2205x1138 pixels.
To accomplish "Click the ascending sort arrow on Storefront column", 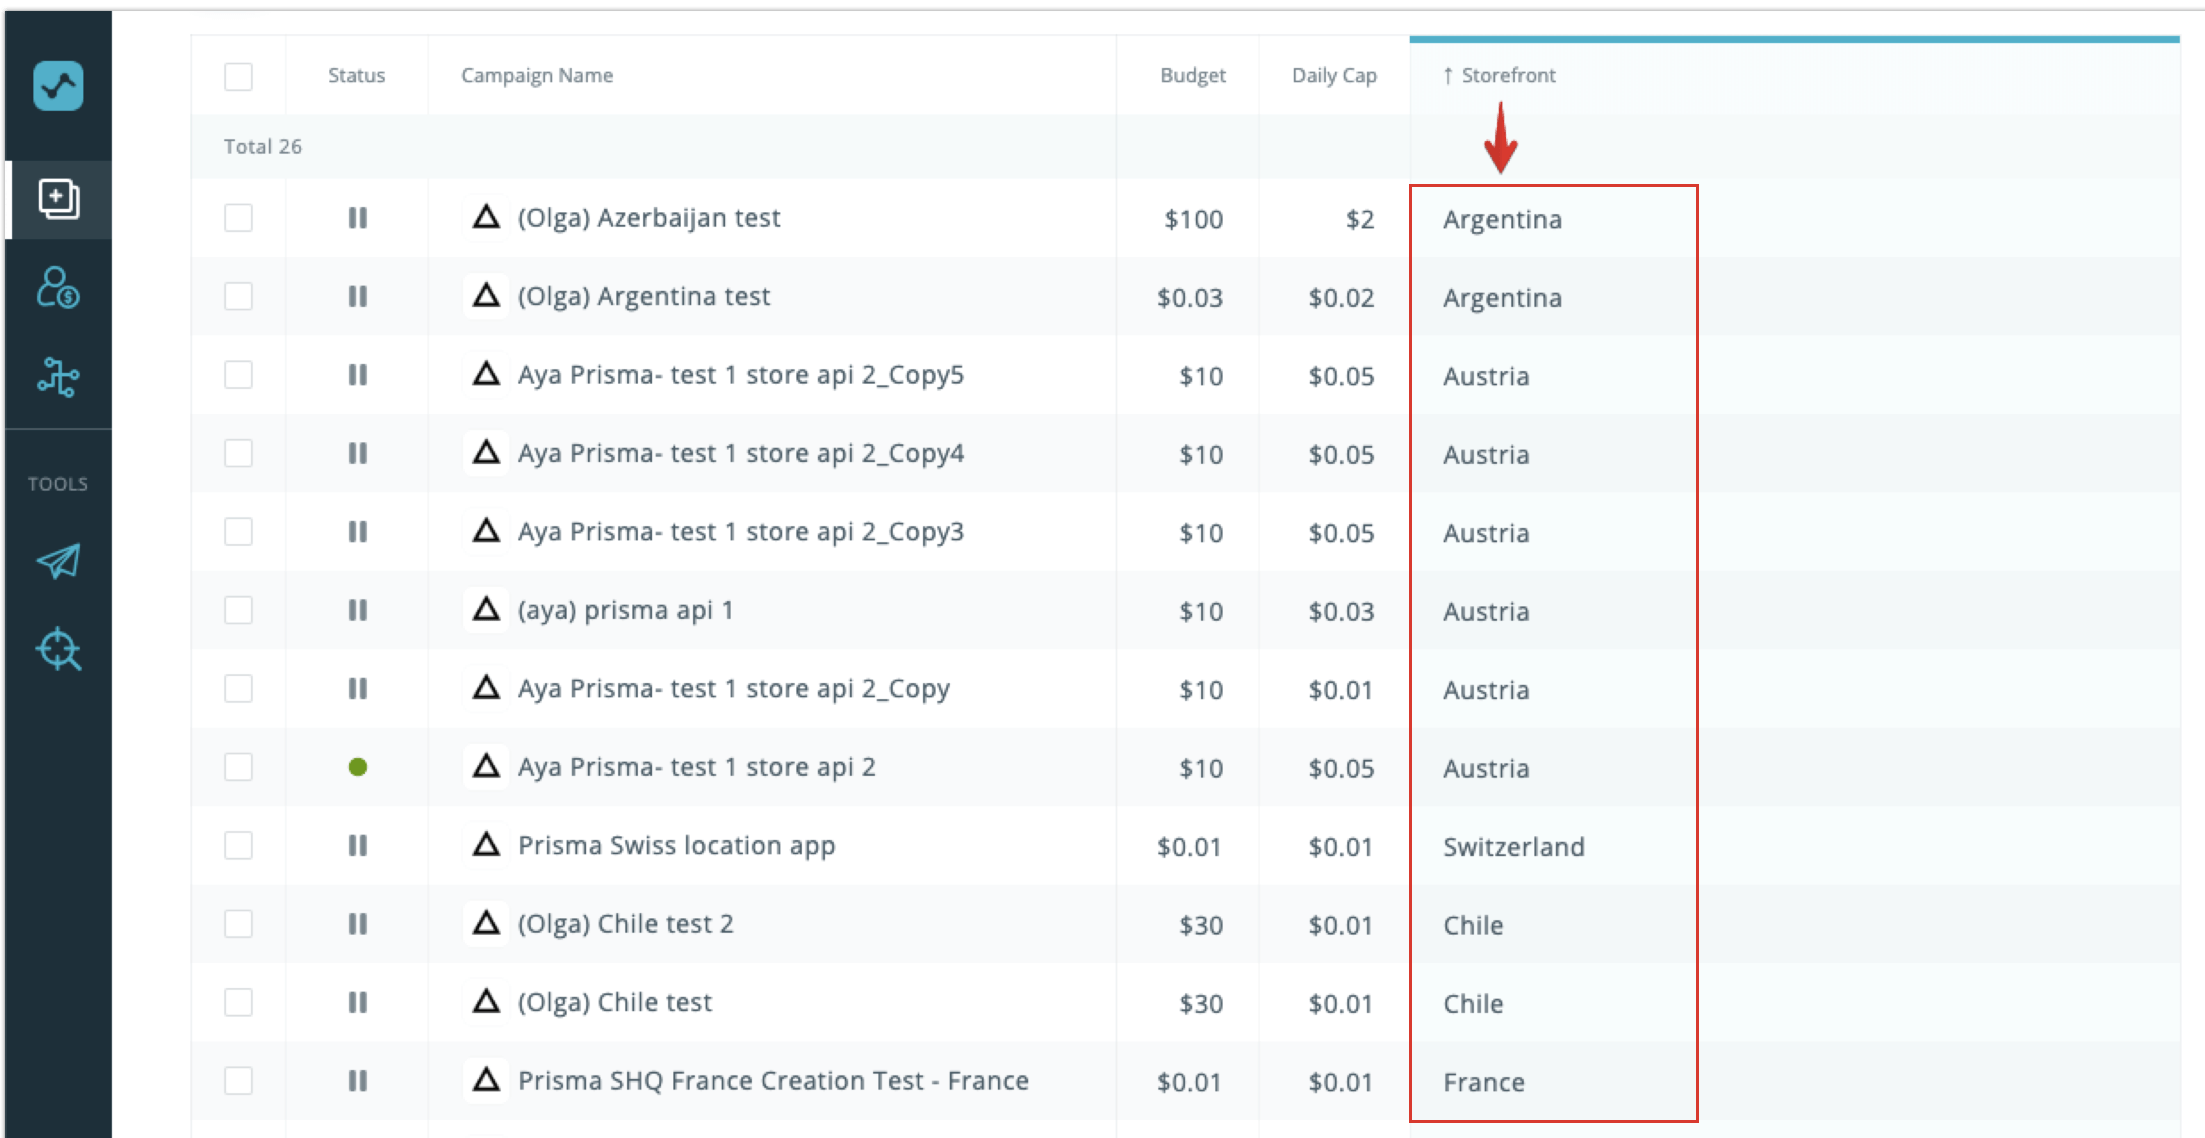I will pos(1448,75).
